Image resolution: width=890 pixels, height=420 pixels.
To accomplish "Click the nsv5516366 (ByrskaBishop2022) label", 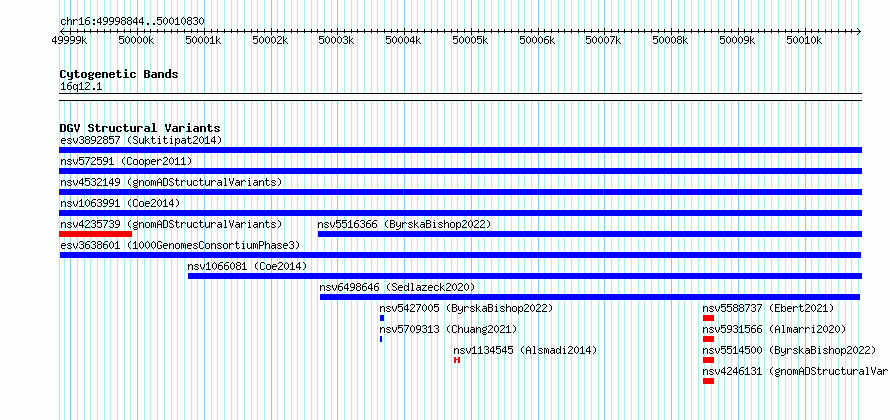I will pyautogui.click(x=404, y=224).
